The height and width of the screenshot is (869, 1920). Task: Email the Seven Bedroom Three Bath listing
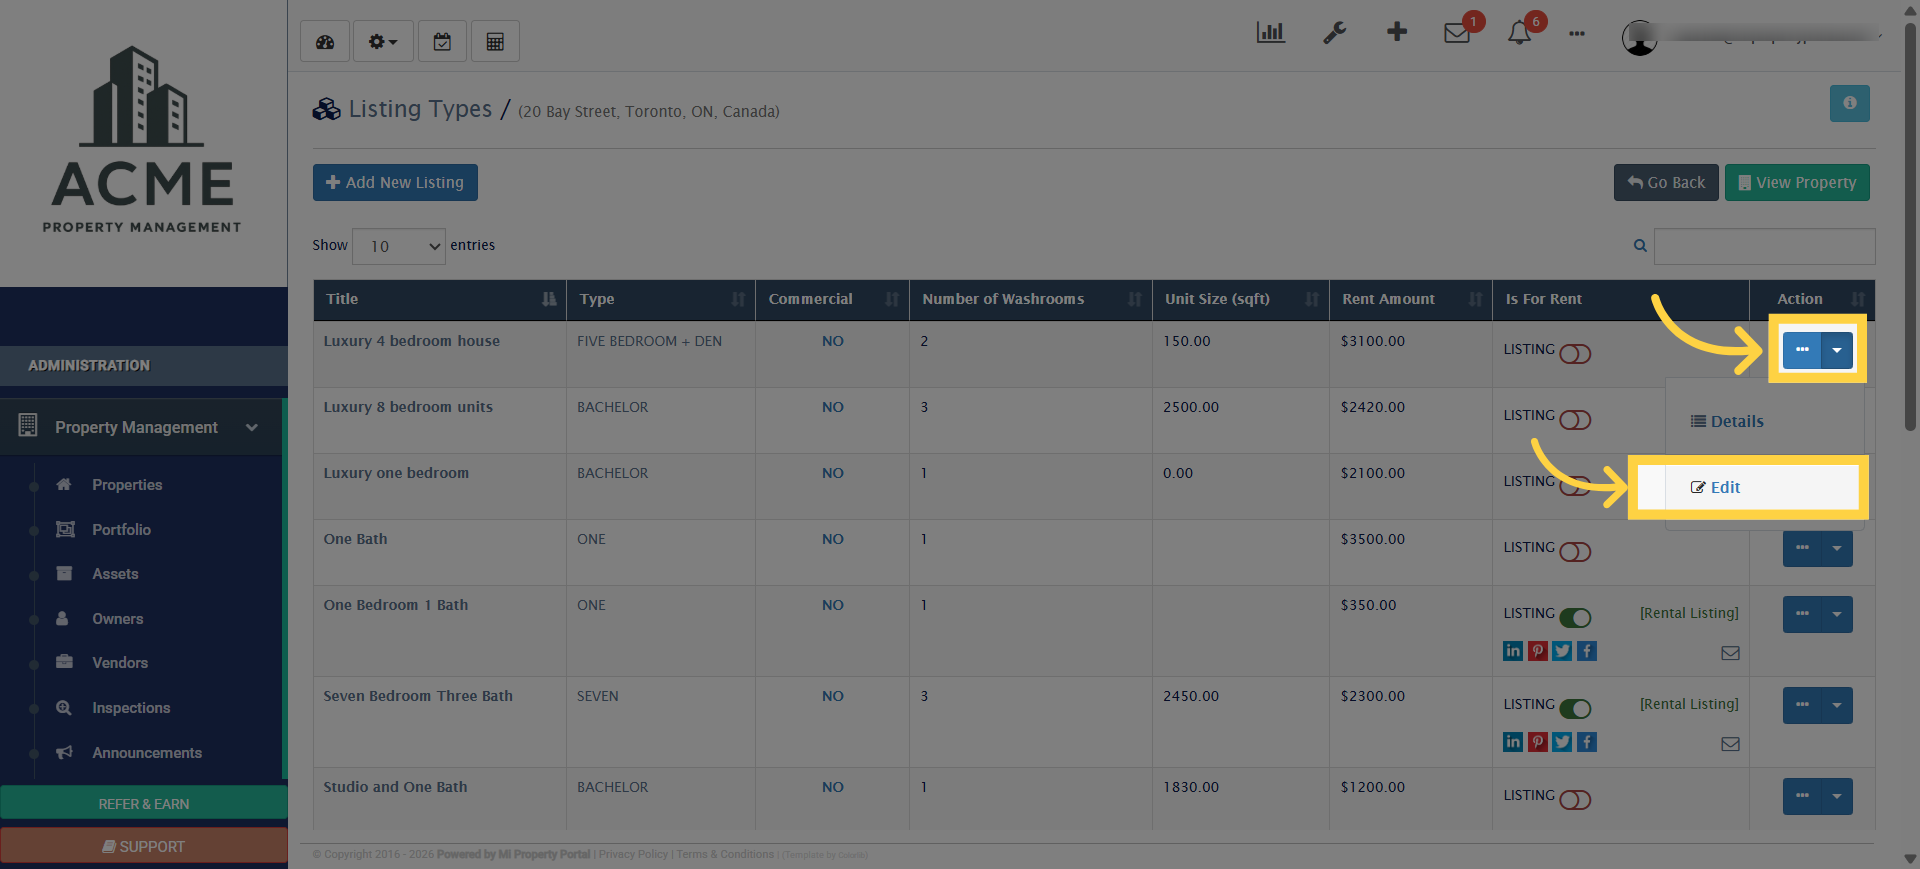click(x=1730, y=744)
